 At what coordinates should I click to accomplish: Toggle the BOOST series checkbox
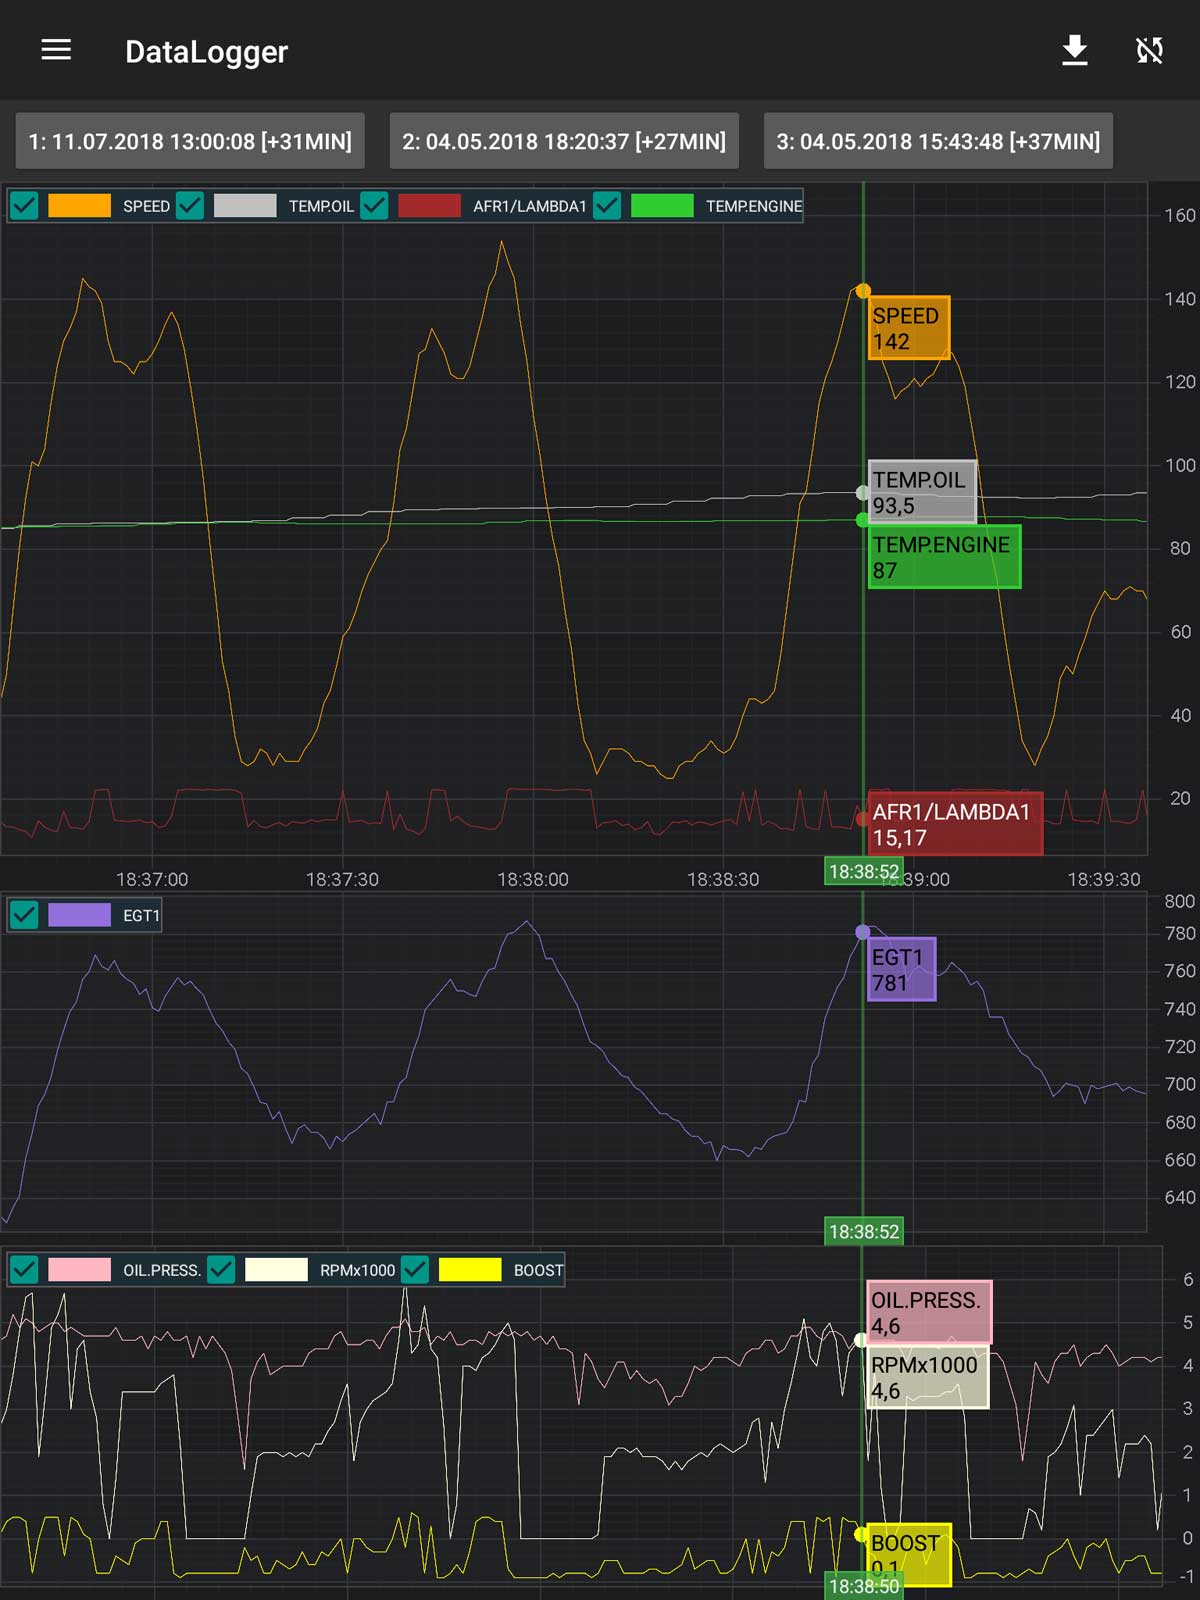415,1270
